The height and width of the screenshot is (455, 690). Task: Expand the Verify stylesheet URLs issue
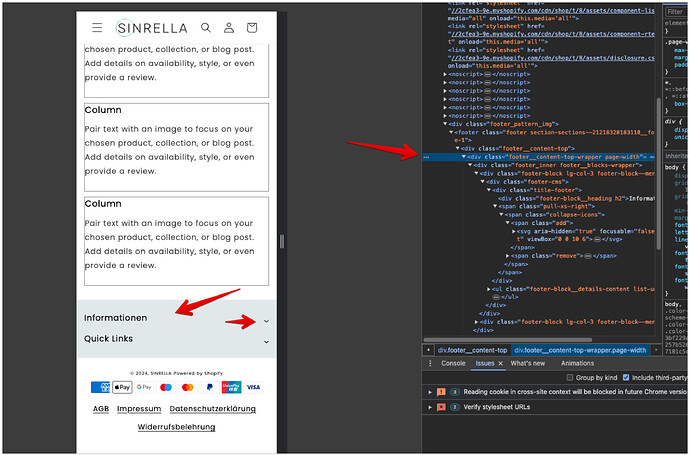pos(430,407)
